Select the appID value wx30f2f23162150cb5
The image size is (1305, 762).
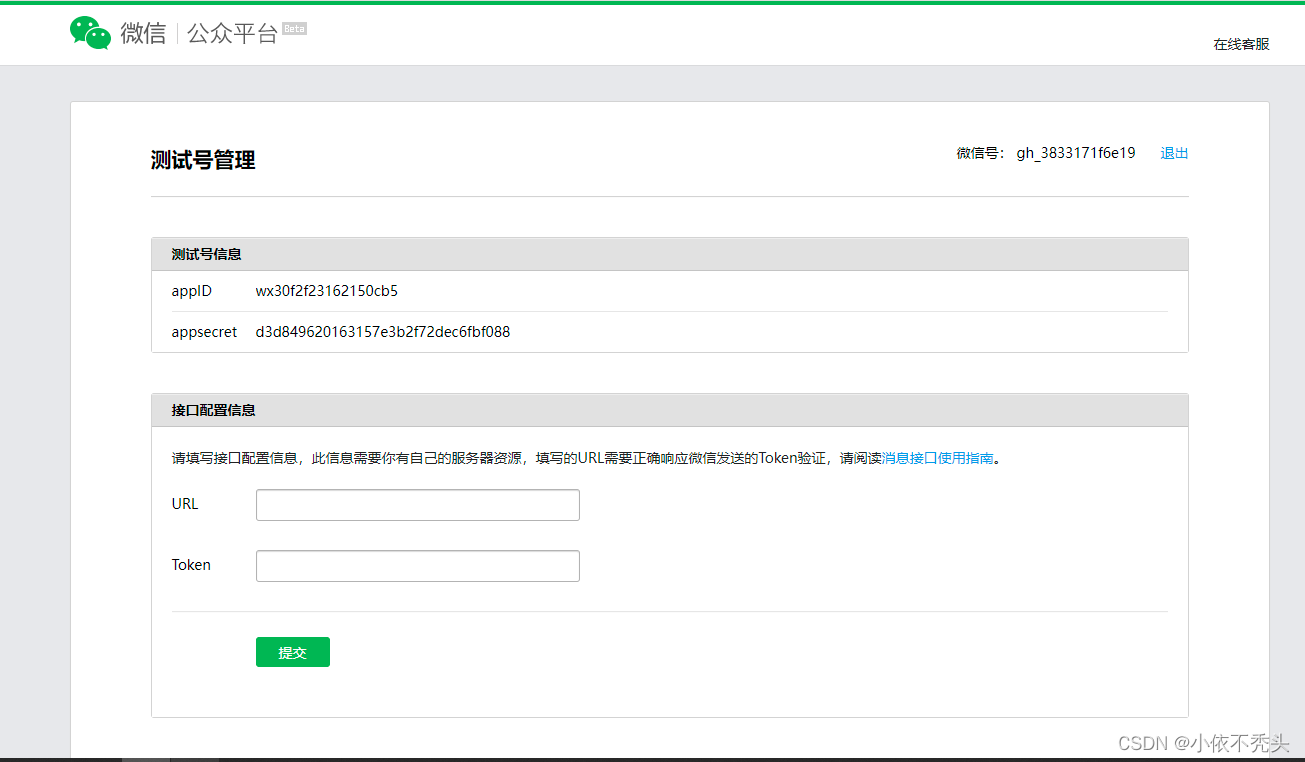coord(327,291)
